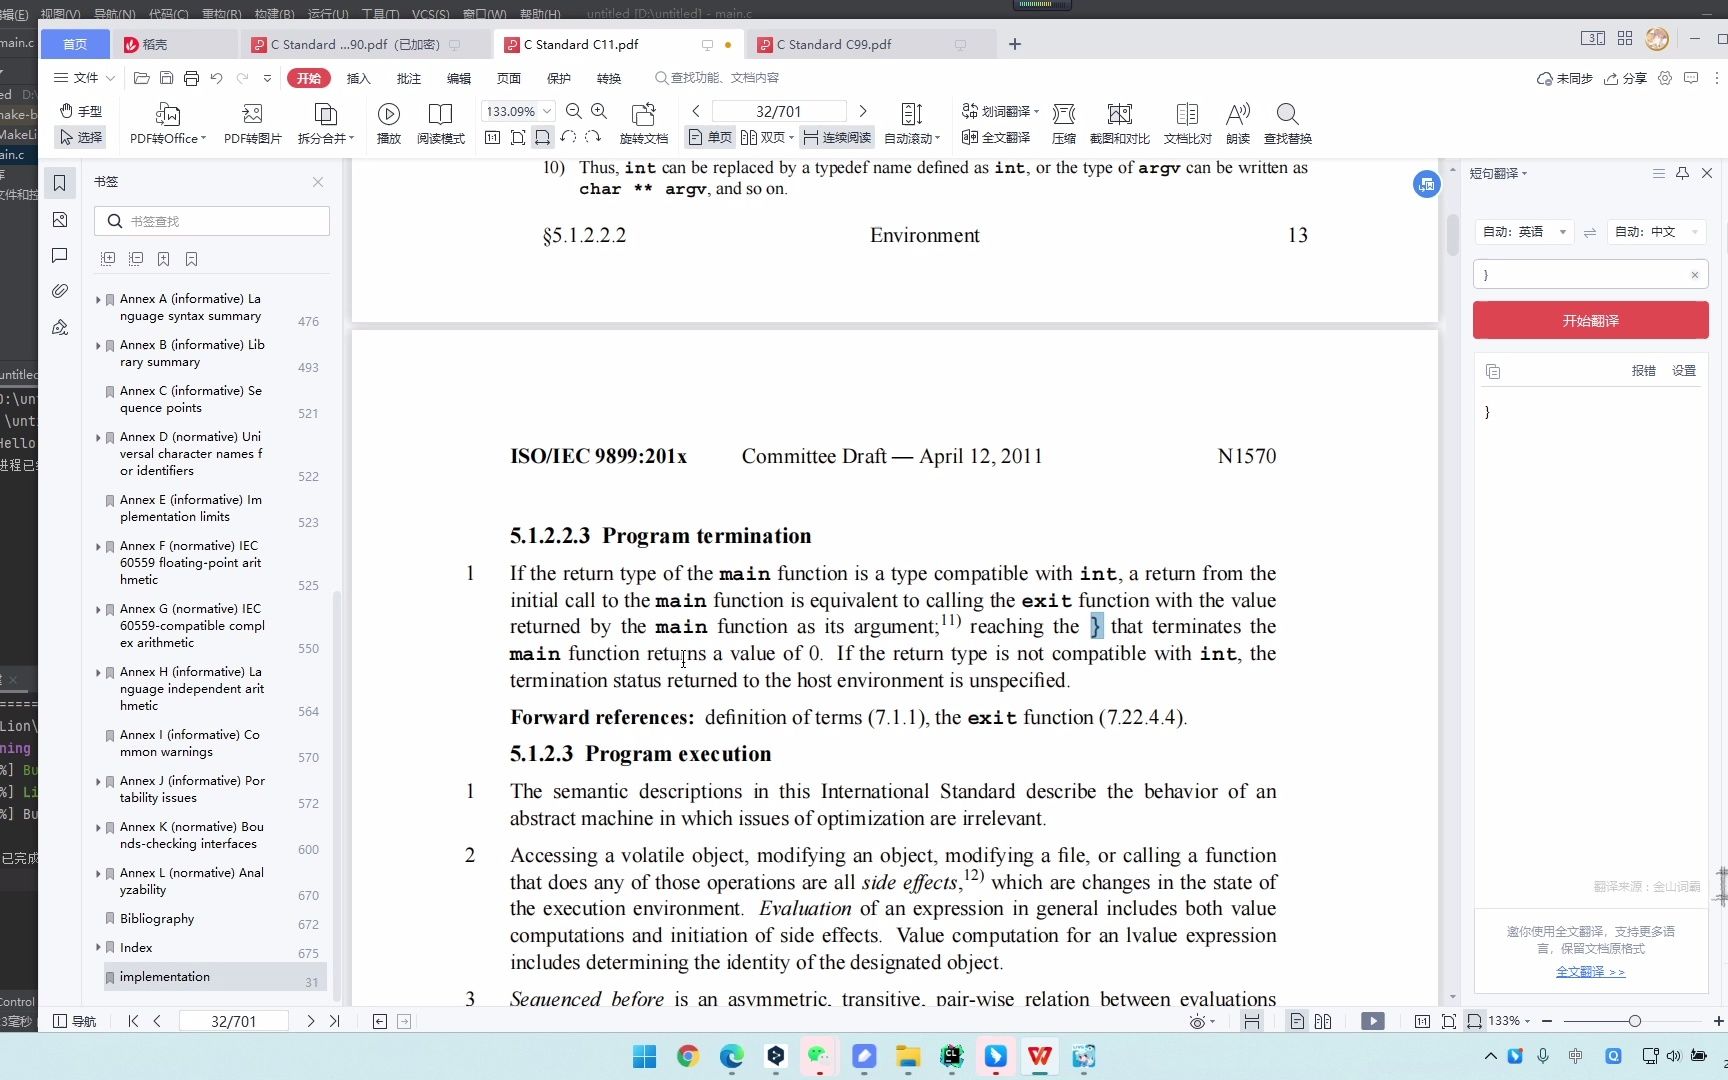Activate the Select tool (选择)
The width and height of the screenshot is (1728, 1080).
[x=80, y=137]
